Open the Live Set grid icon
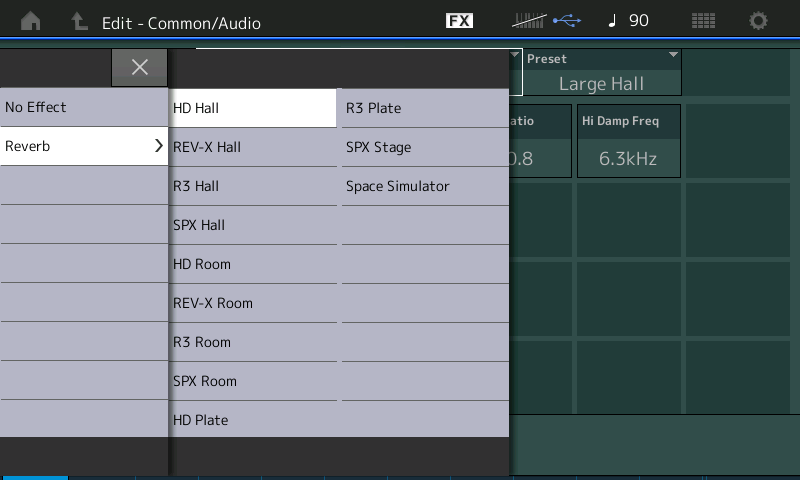 click(703, 21)
